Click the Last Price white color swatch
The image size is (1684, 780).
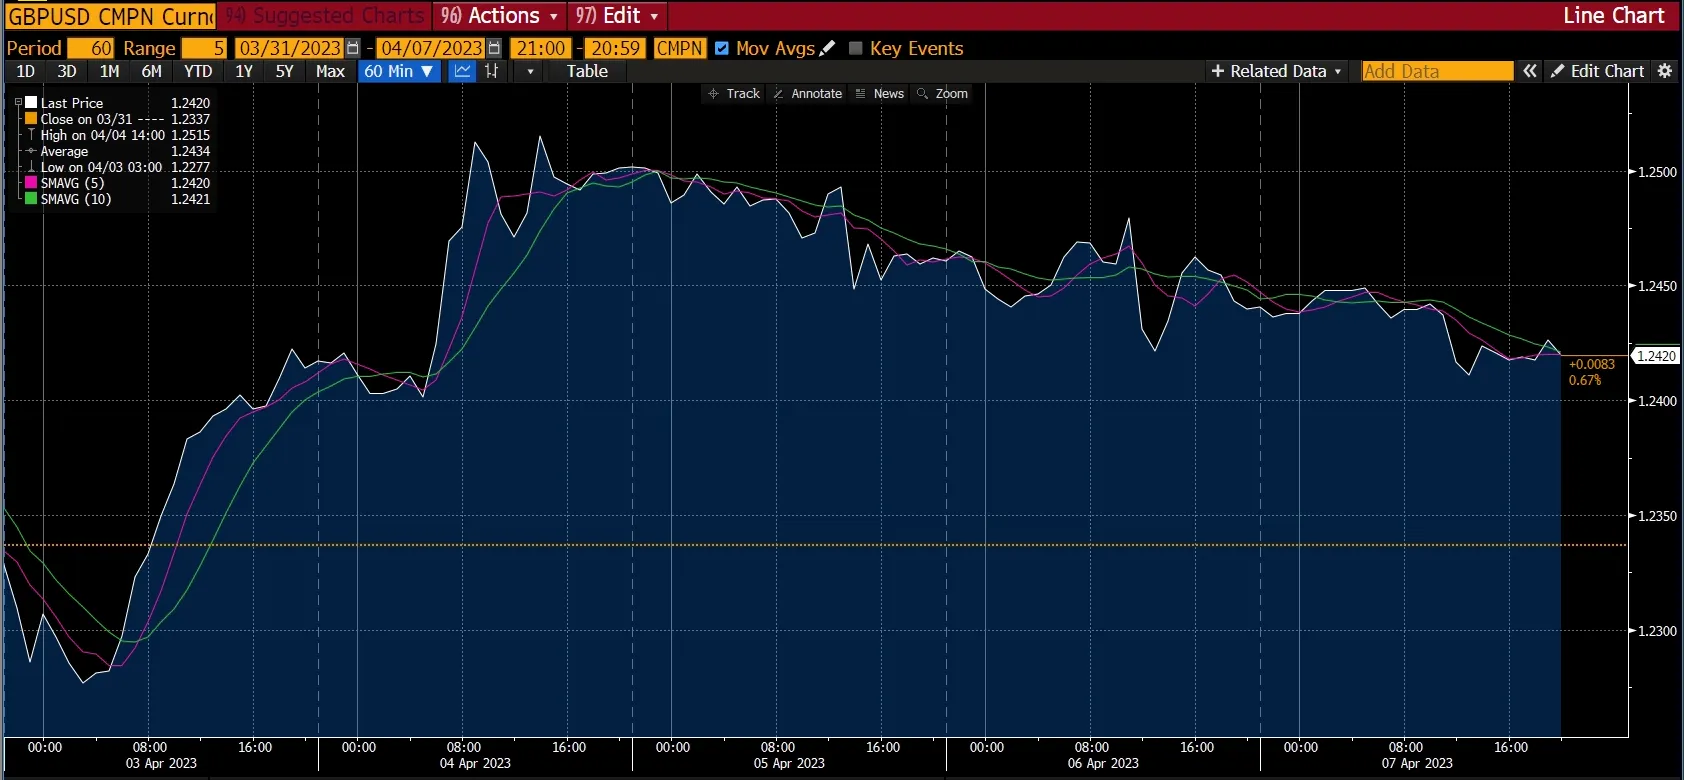pyautogui.click(x=31, y=103)
